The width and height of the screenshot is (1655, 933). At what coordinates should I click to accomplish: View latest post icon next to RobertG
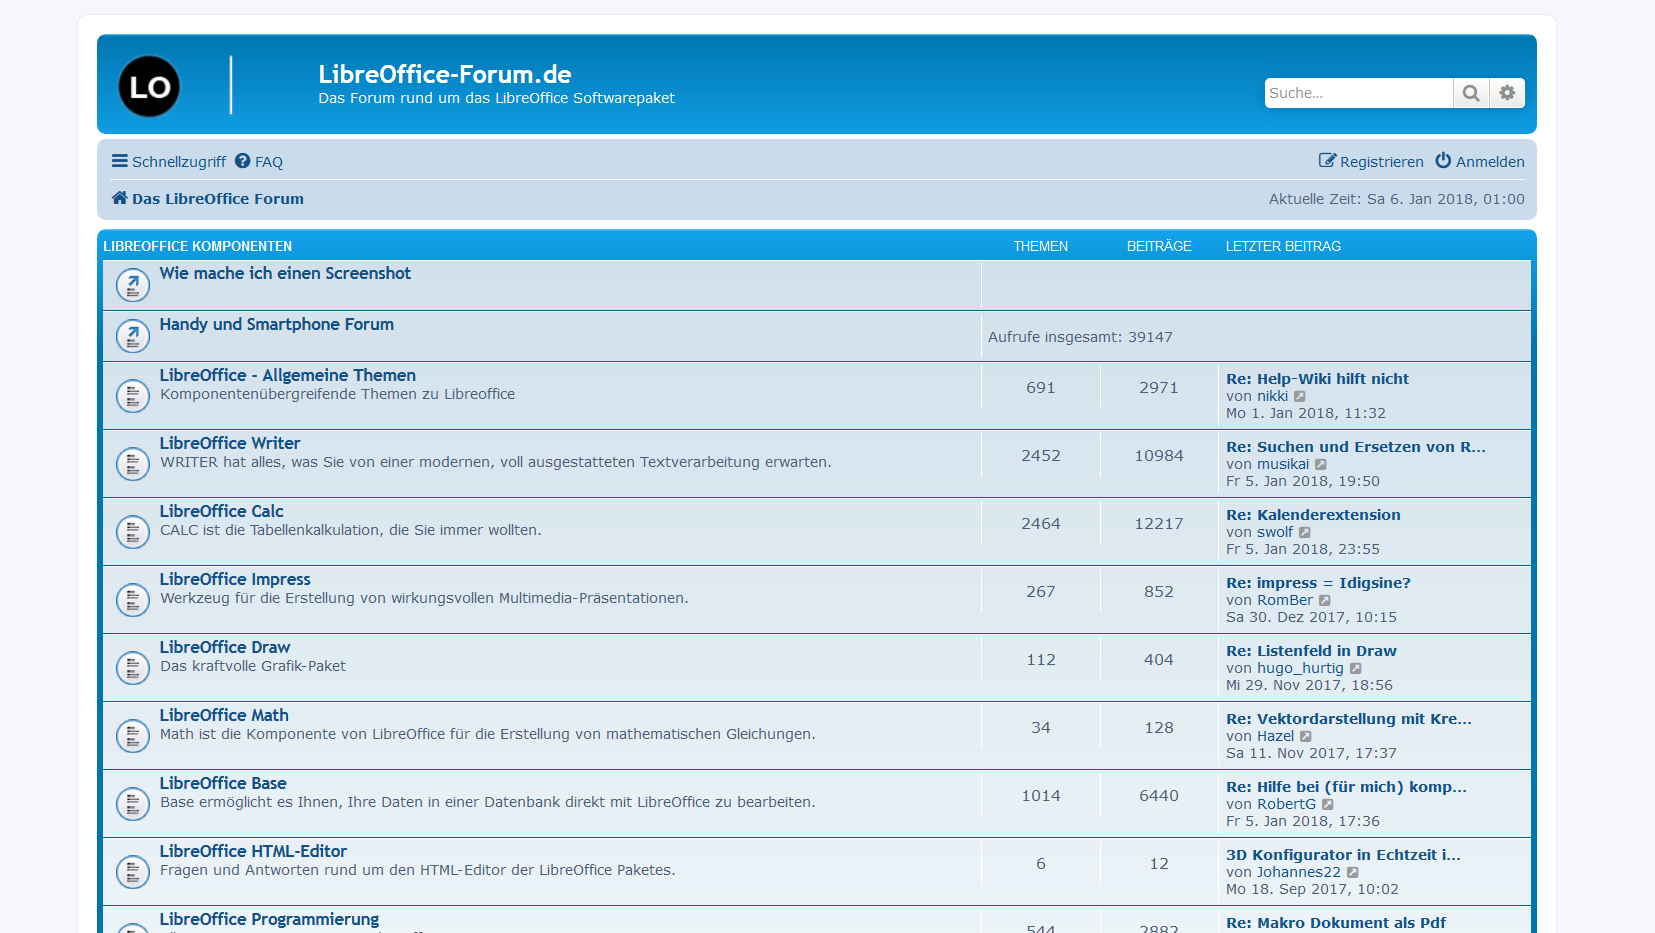1328,805
